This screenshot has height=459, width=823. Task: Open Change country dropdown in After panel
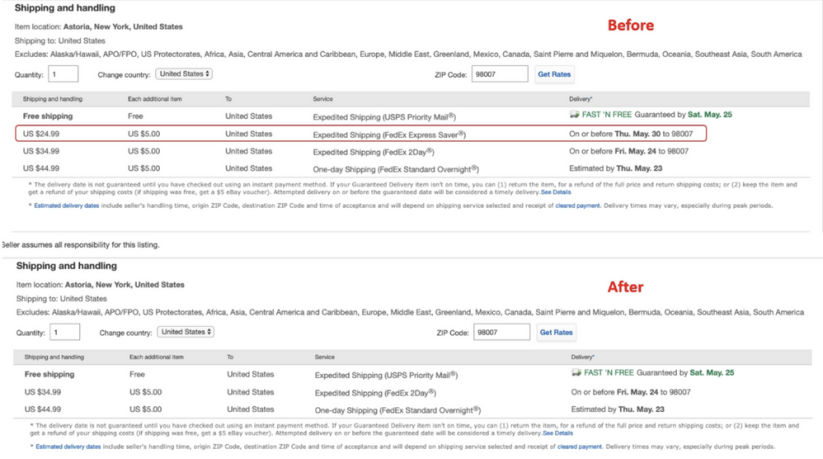point(186,332)
